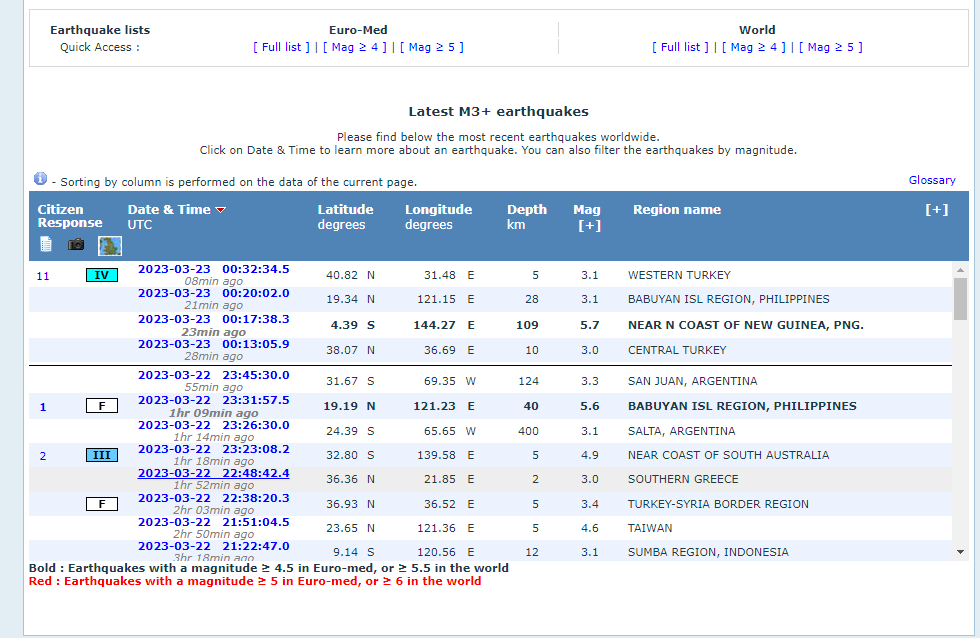
Task: Click the table scrollbar down arrow
Action: (x=960, y=552)
